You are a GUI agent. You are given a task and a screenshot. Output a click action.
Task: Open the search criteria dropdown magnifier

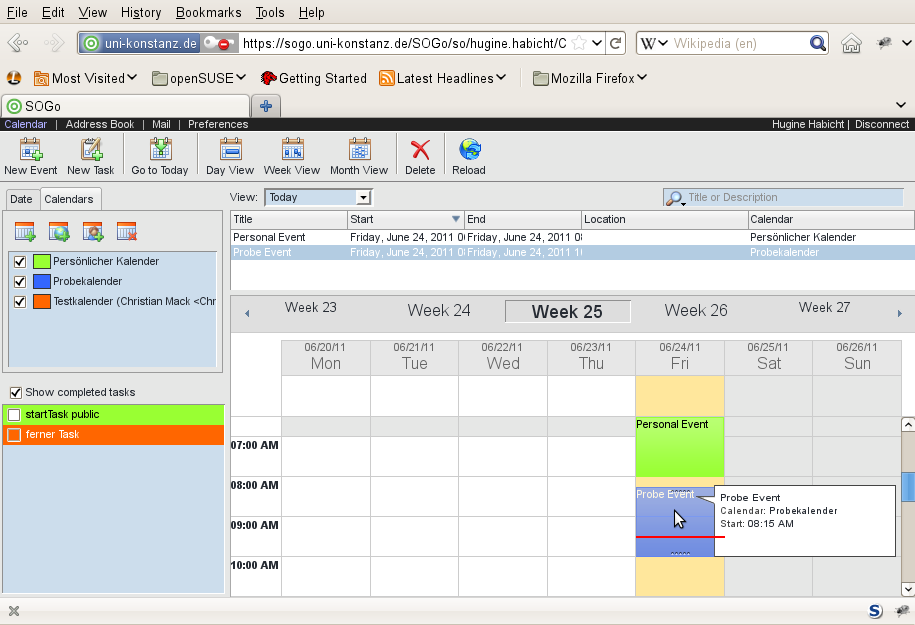[x=675, y=198]
